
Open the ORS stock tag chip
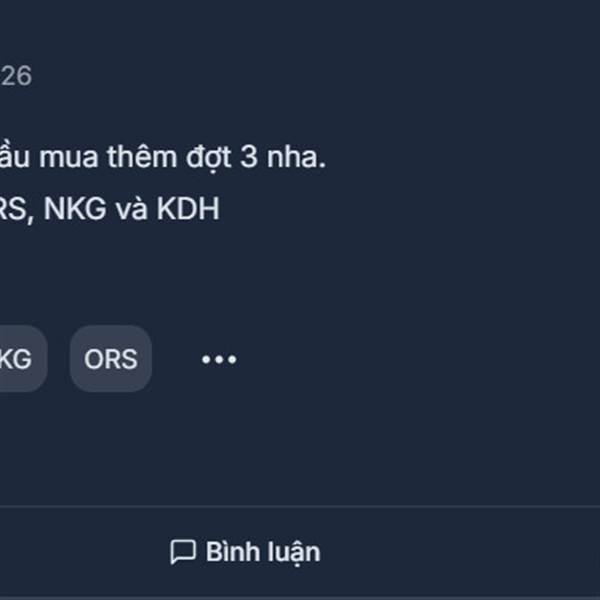[111, 359]
